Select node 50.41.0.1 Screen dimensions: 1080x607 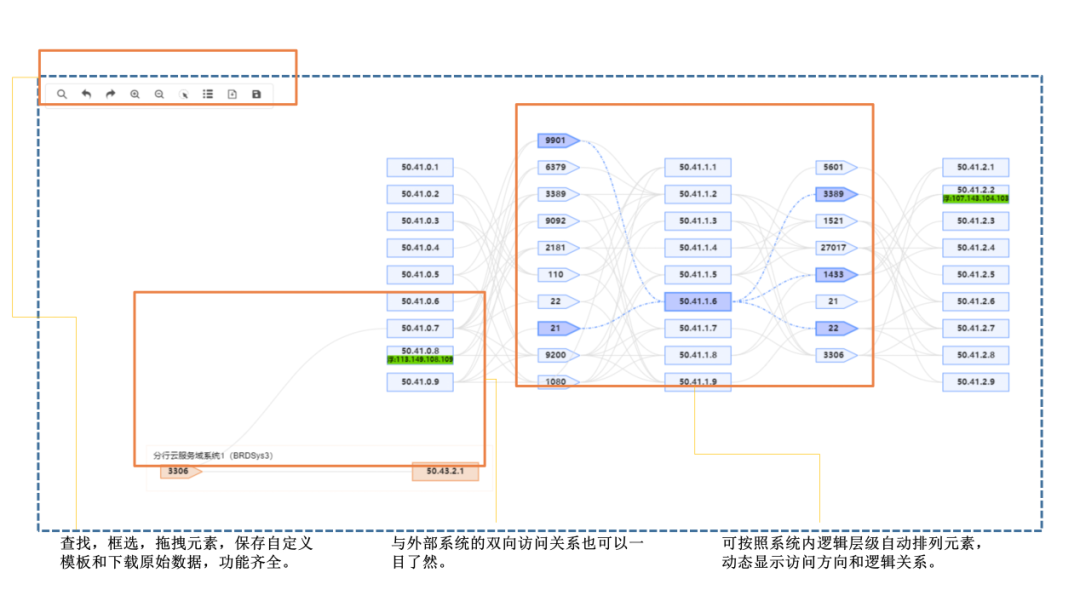[420, 167]
